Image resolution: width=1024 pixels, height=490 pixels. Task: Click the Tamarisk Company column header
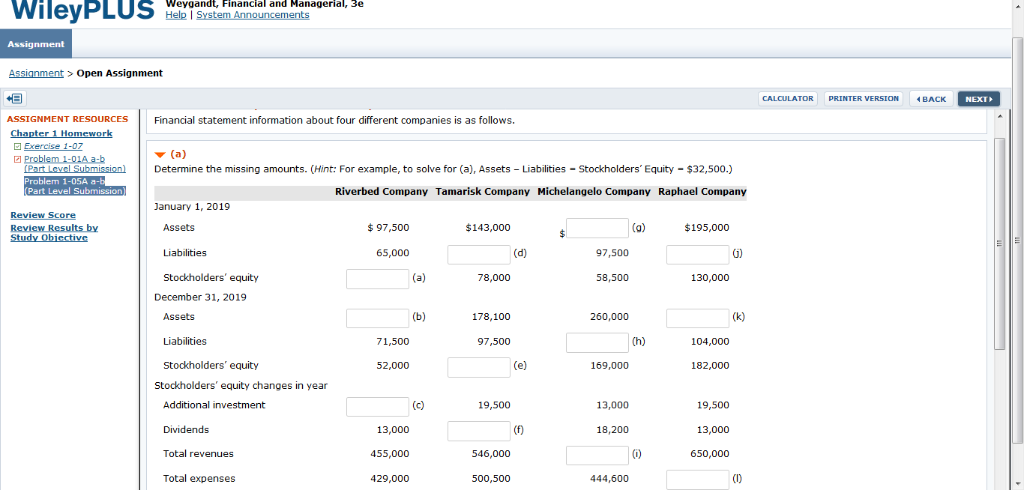[483, 191]
